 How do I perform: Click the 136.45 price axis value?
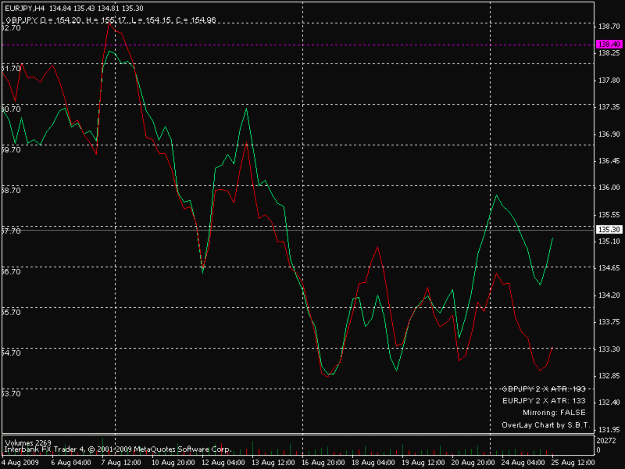[x=609, y=161]
